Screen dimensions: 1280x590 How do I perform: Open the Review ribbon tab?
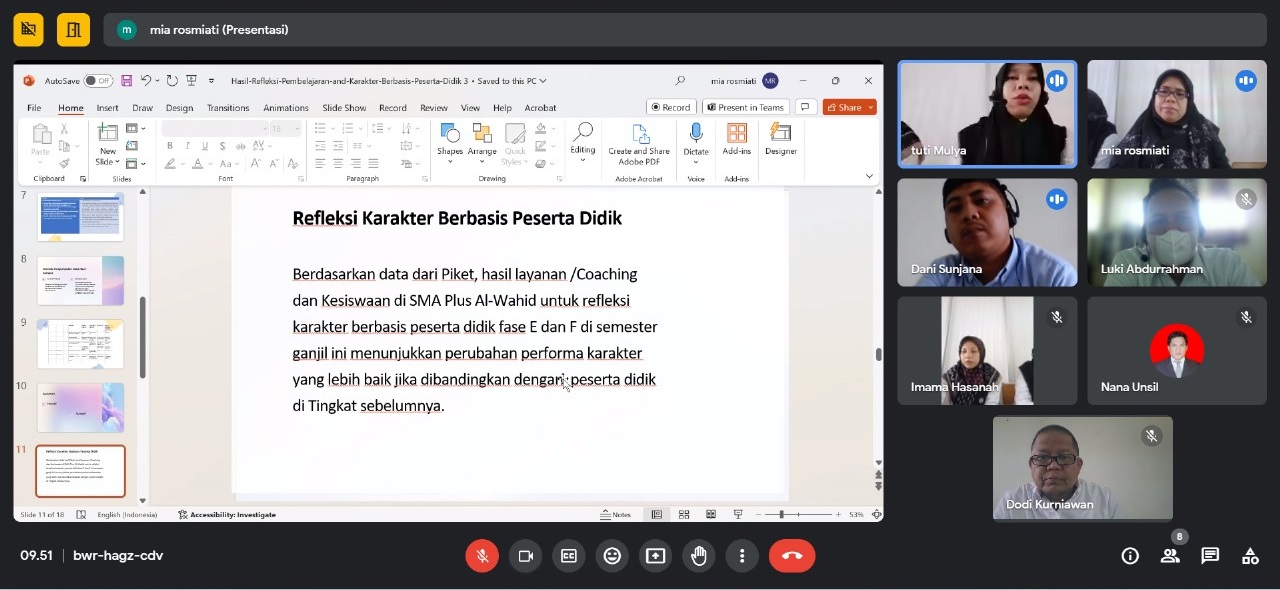click(434, 108)
